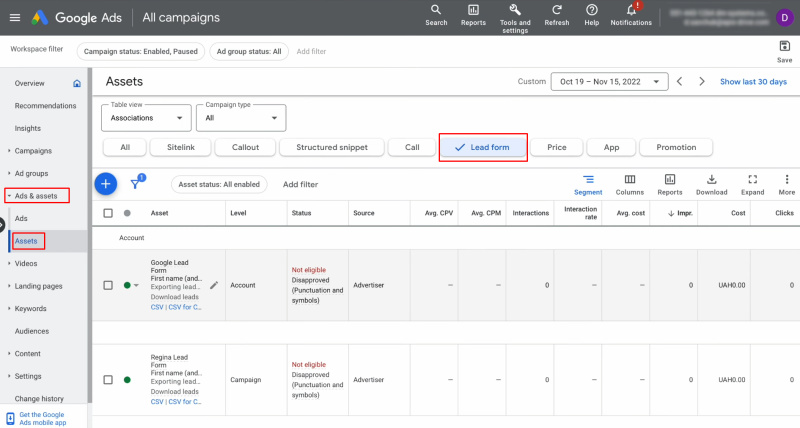Edit the Google Lead Form asset pencil
The width and height of the screenshot is (800, 428).
(214, 285)
